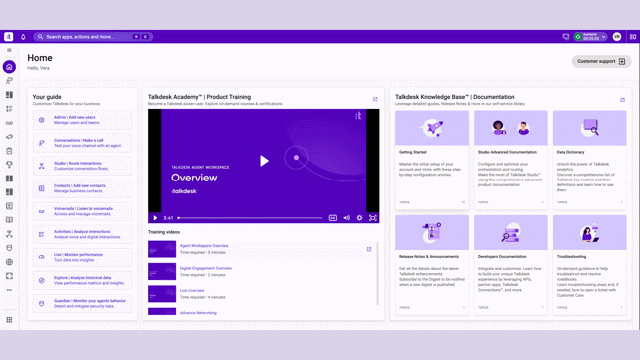This screenshot has height=360, width=640.
Task: Open Knowledge Base external link icon
Action: point(622,100)
